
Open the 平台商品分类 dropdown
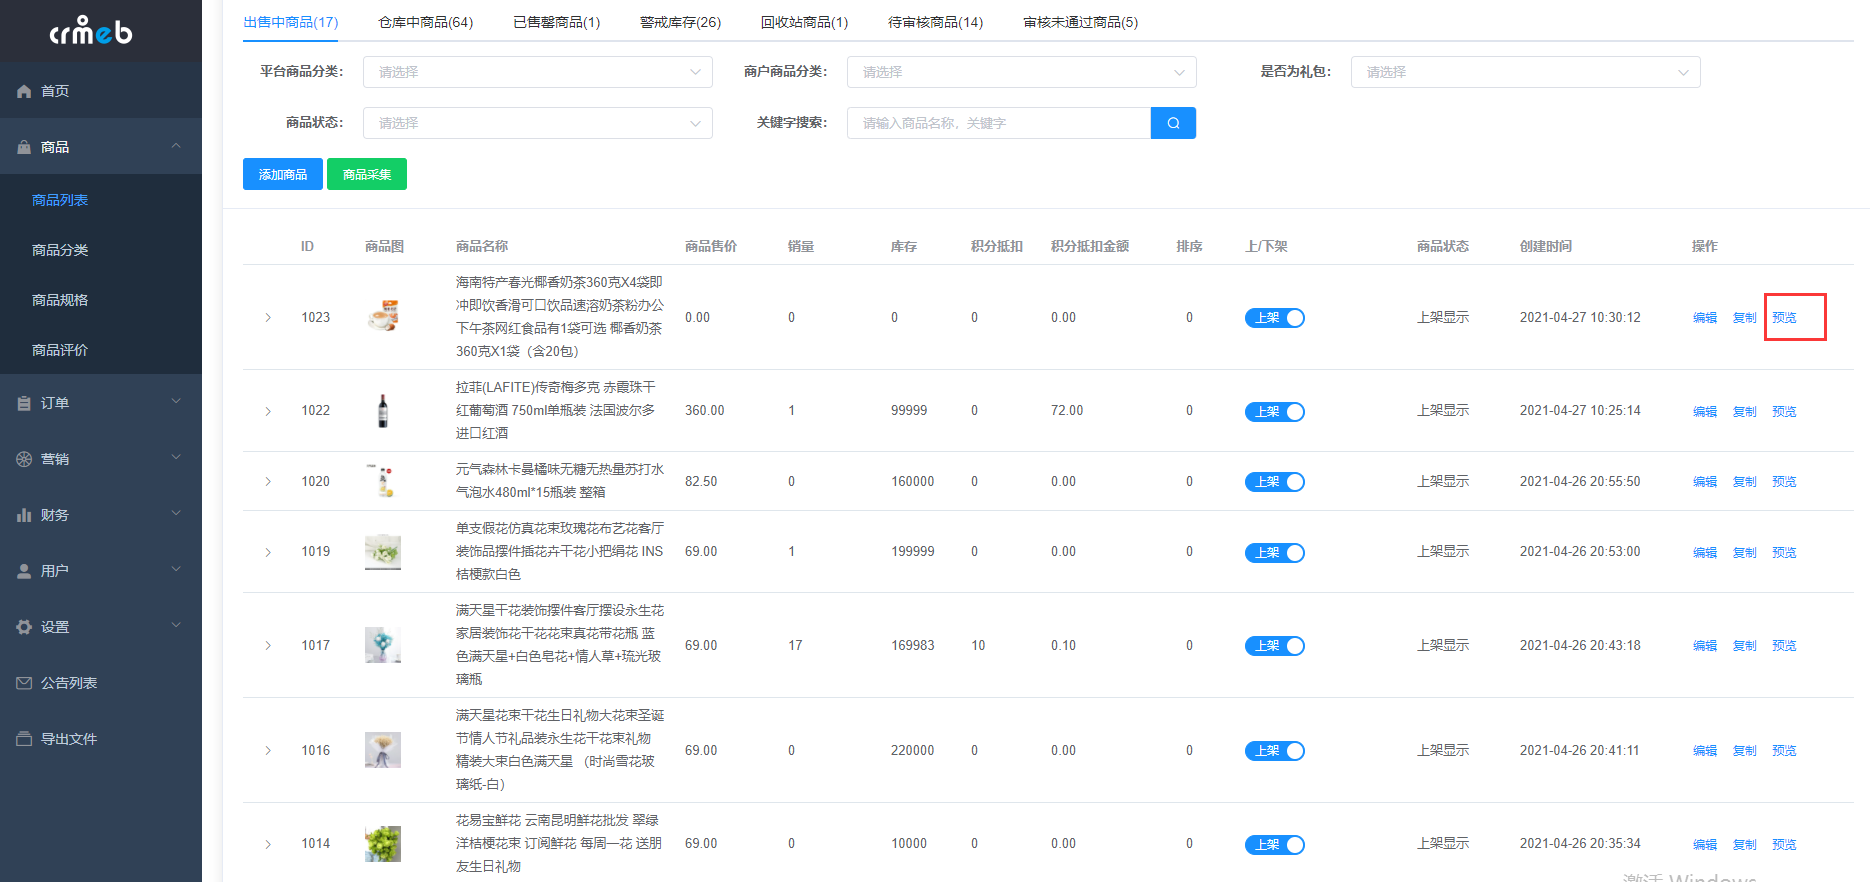point(537,72)
